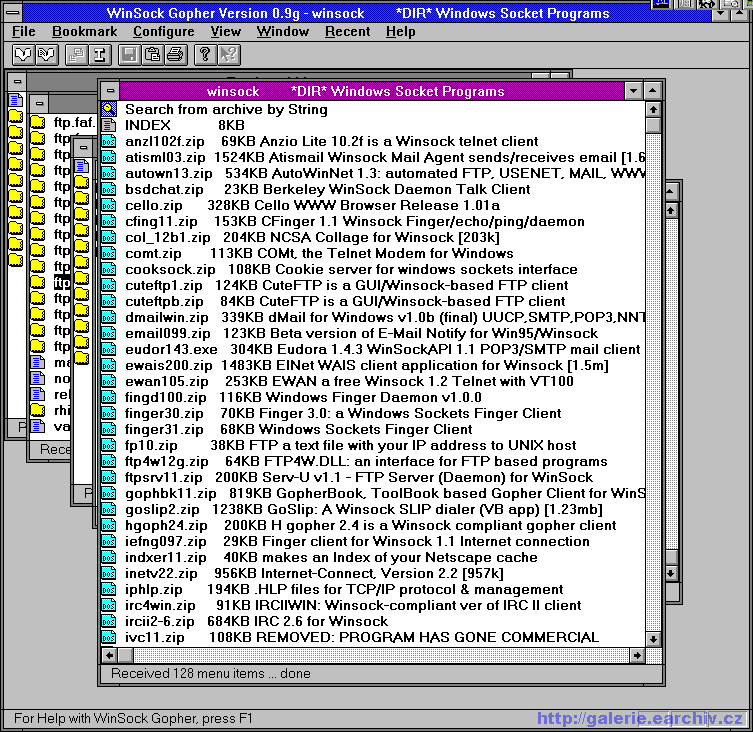Screen dimensions: 753x732
Task: Click the winsock vertical scrollbar thumb
Action: [x=653, y=125]
